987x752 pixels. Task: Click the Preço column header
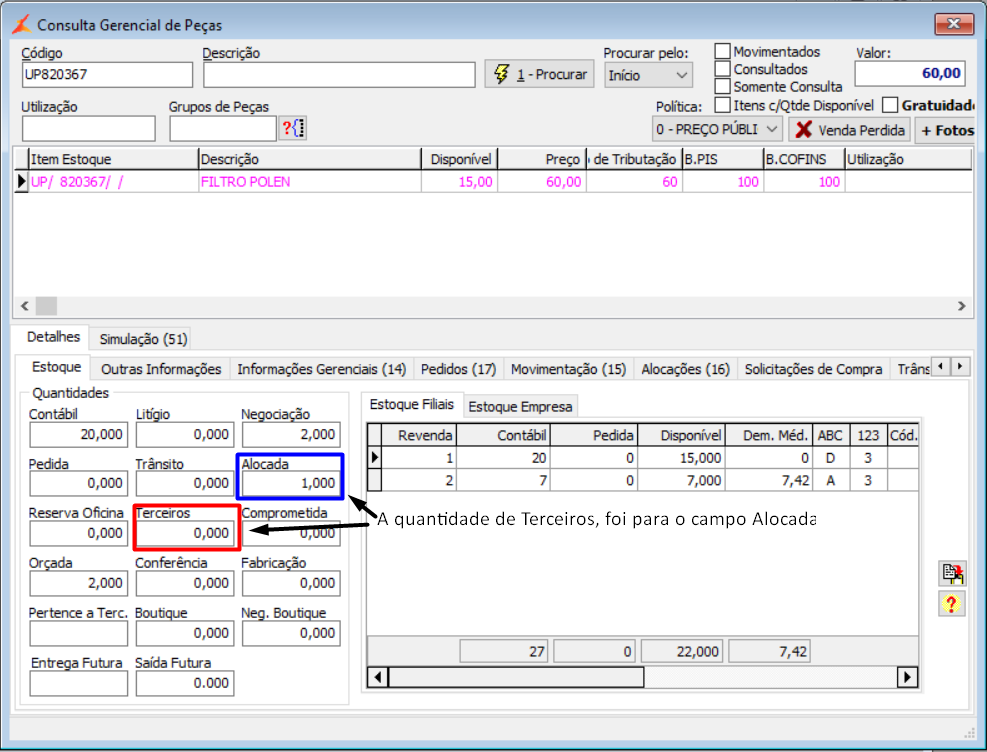[x=542, y=159]
